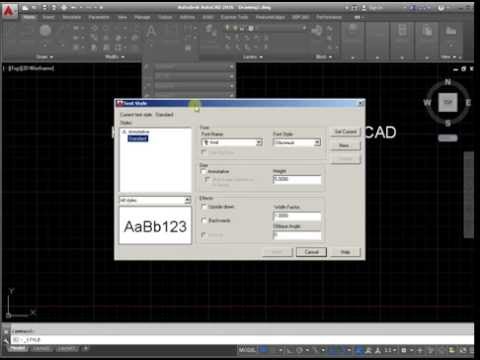Open the Layout1 tab at bottom
Viewport: 480px width, 360px height.
[42, 349]
